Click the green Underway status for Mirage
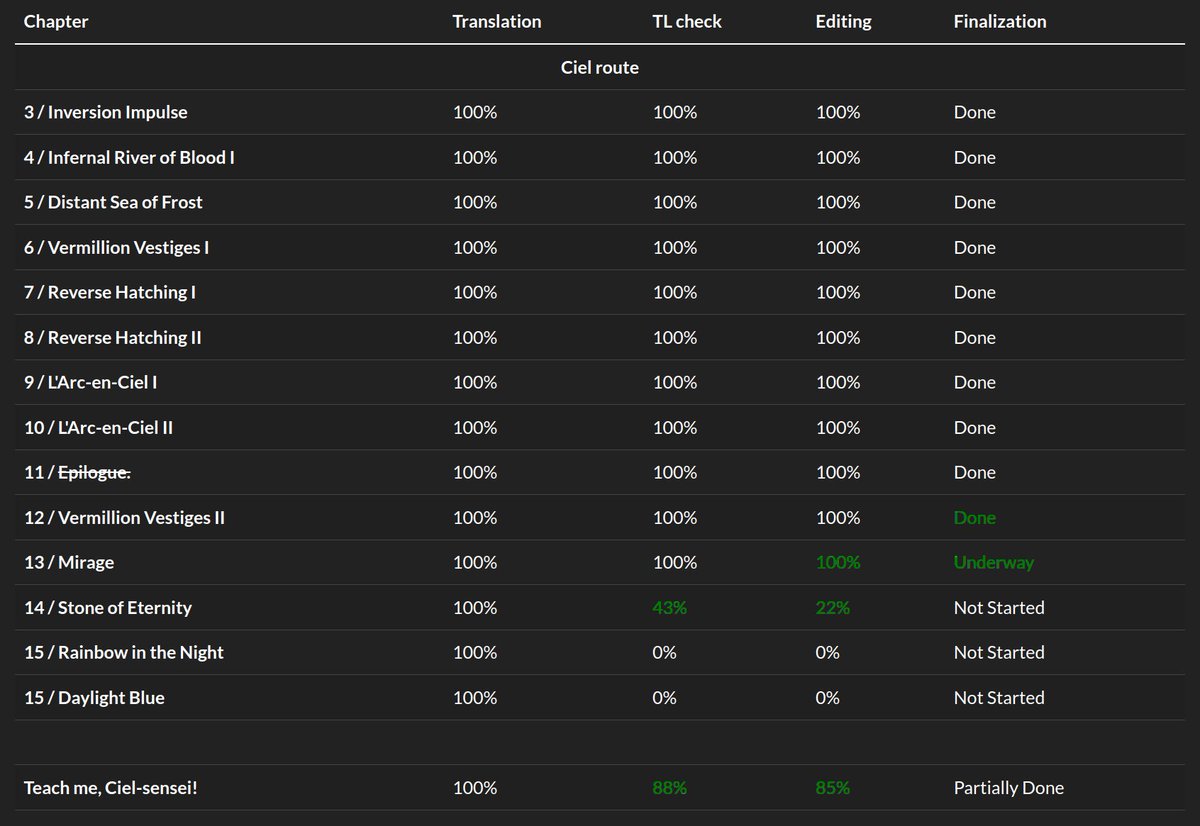Viewport: 1200px width, 826px height. [994, 562]
